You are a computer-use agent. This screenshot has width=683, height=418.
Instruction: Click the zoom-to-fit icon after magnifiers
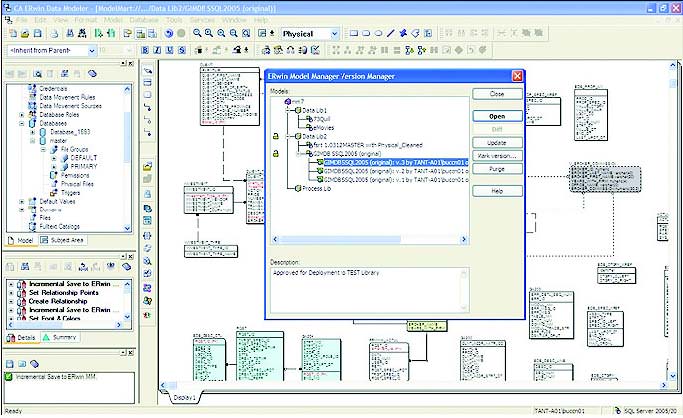(x=246, y=33)
